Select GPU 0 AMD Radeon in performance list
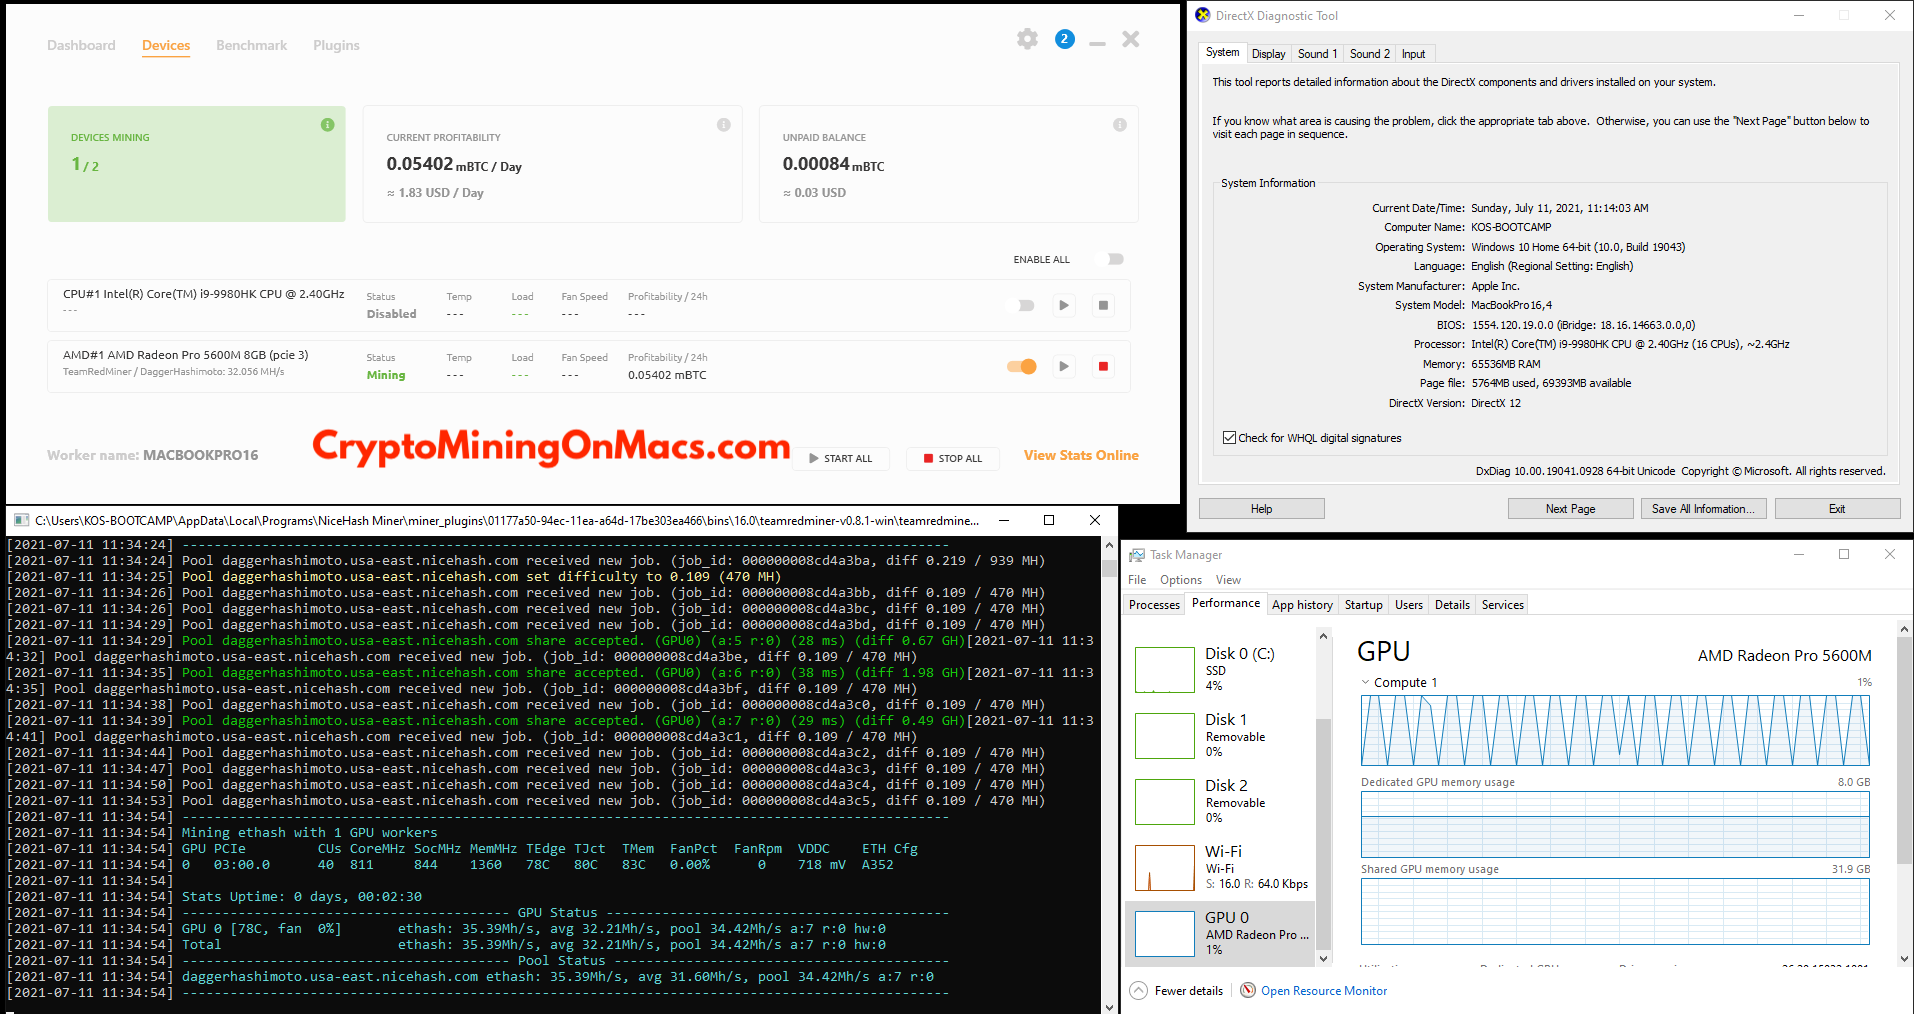This screenshot has width=1914, height=1014. pos(1220,934)
